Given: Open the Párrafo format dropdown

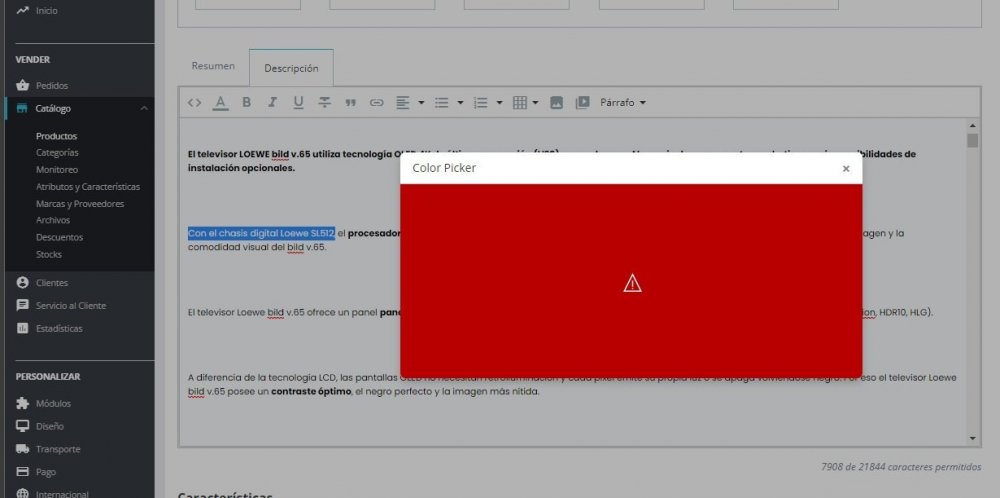Looking at the screenshot, I should (x=623, y=103).
